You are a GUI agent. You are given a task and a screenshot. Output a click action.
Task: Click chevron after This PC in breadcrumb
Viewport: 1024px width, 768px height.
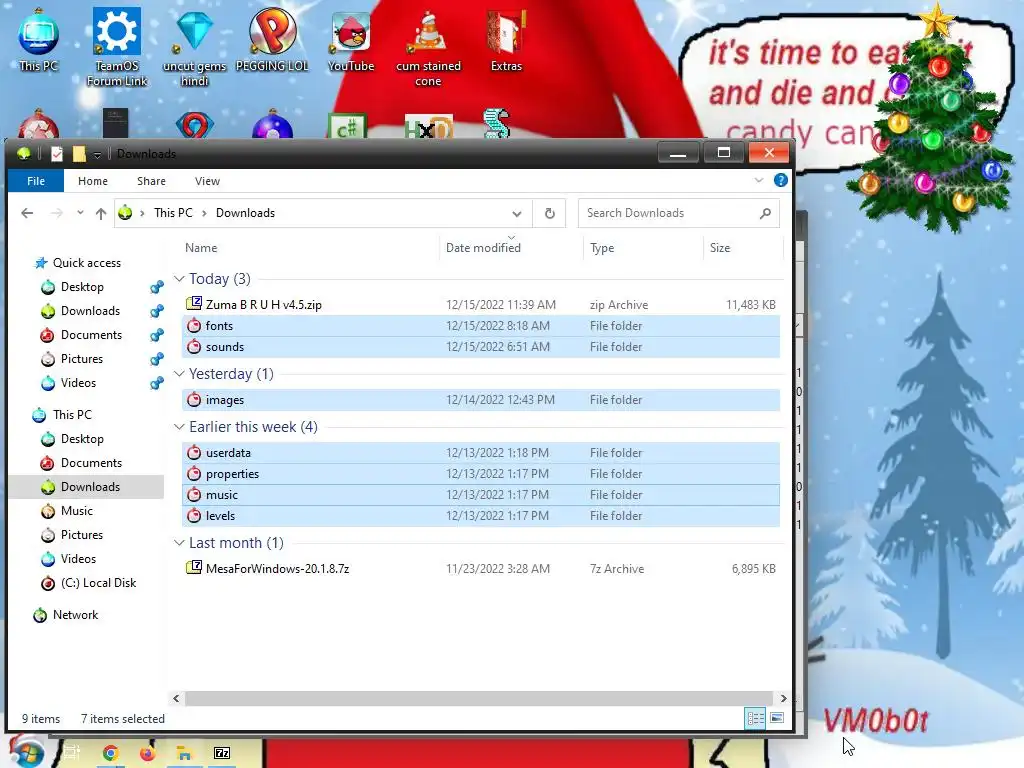(x=204, y=213)
